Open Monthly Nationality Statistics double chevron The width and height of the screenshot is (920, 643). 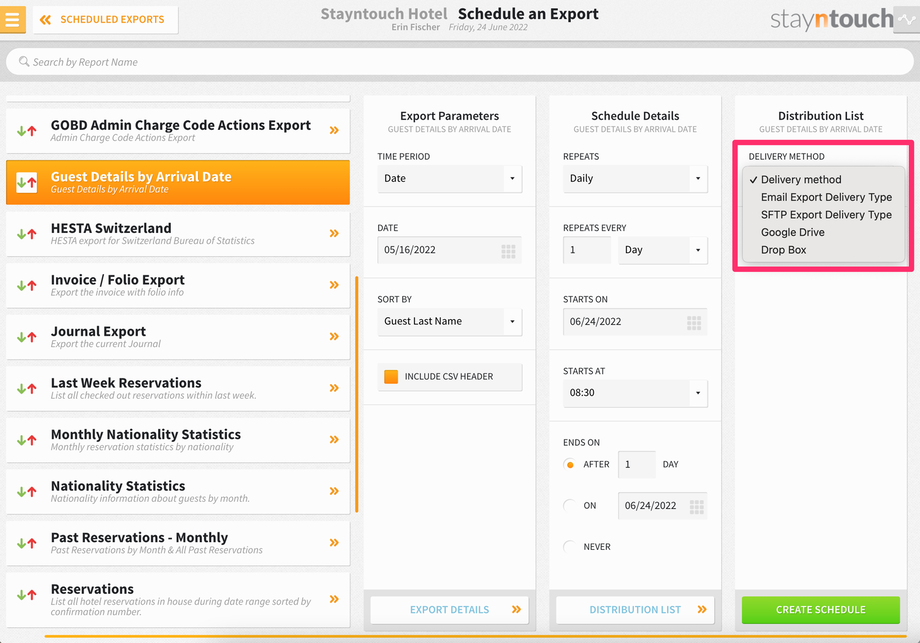334,439
